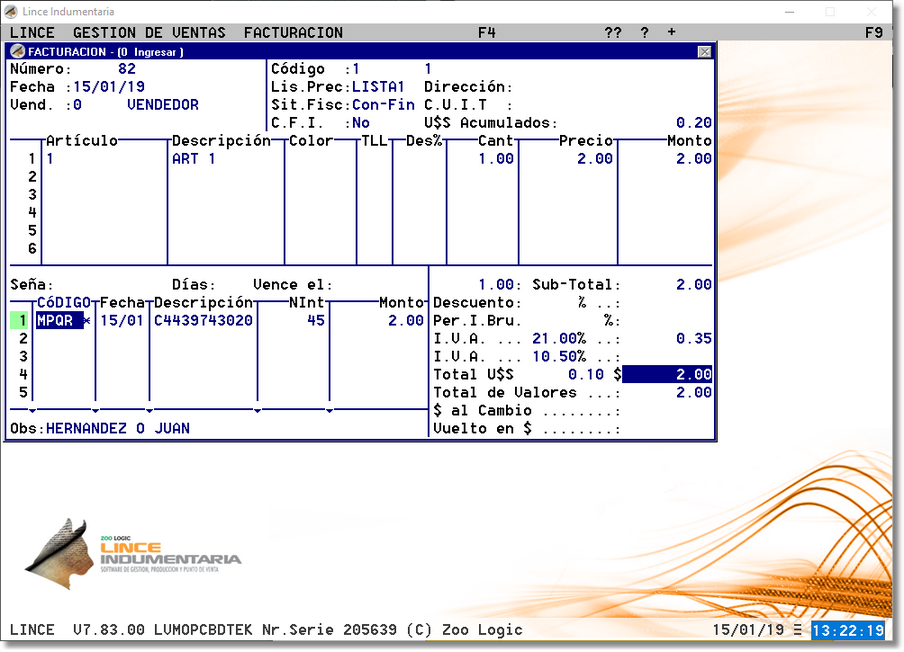Click the Fecha value 15/01/19
Image resolution: width=904 pixels, height=652 pixels.
tap(109, 87)
